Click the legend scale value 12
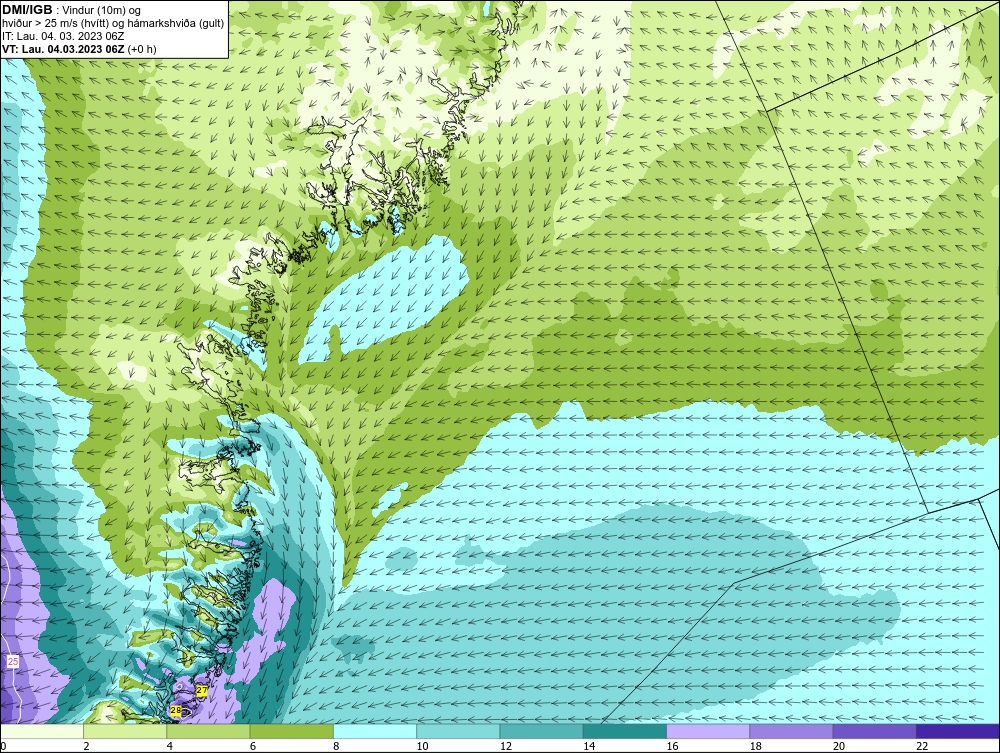 click(x=505, y=746)
